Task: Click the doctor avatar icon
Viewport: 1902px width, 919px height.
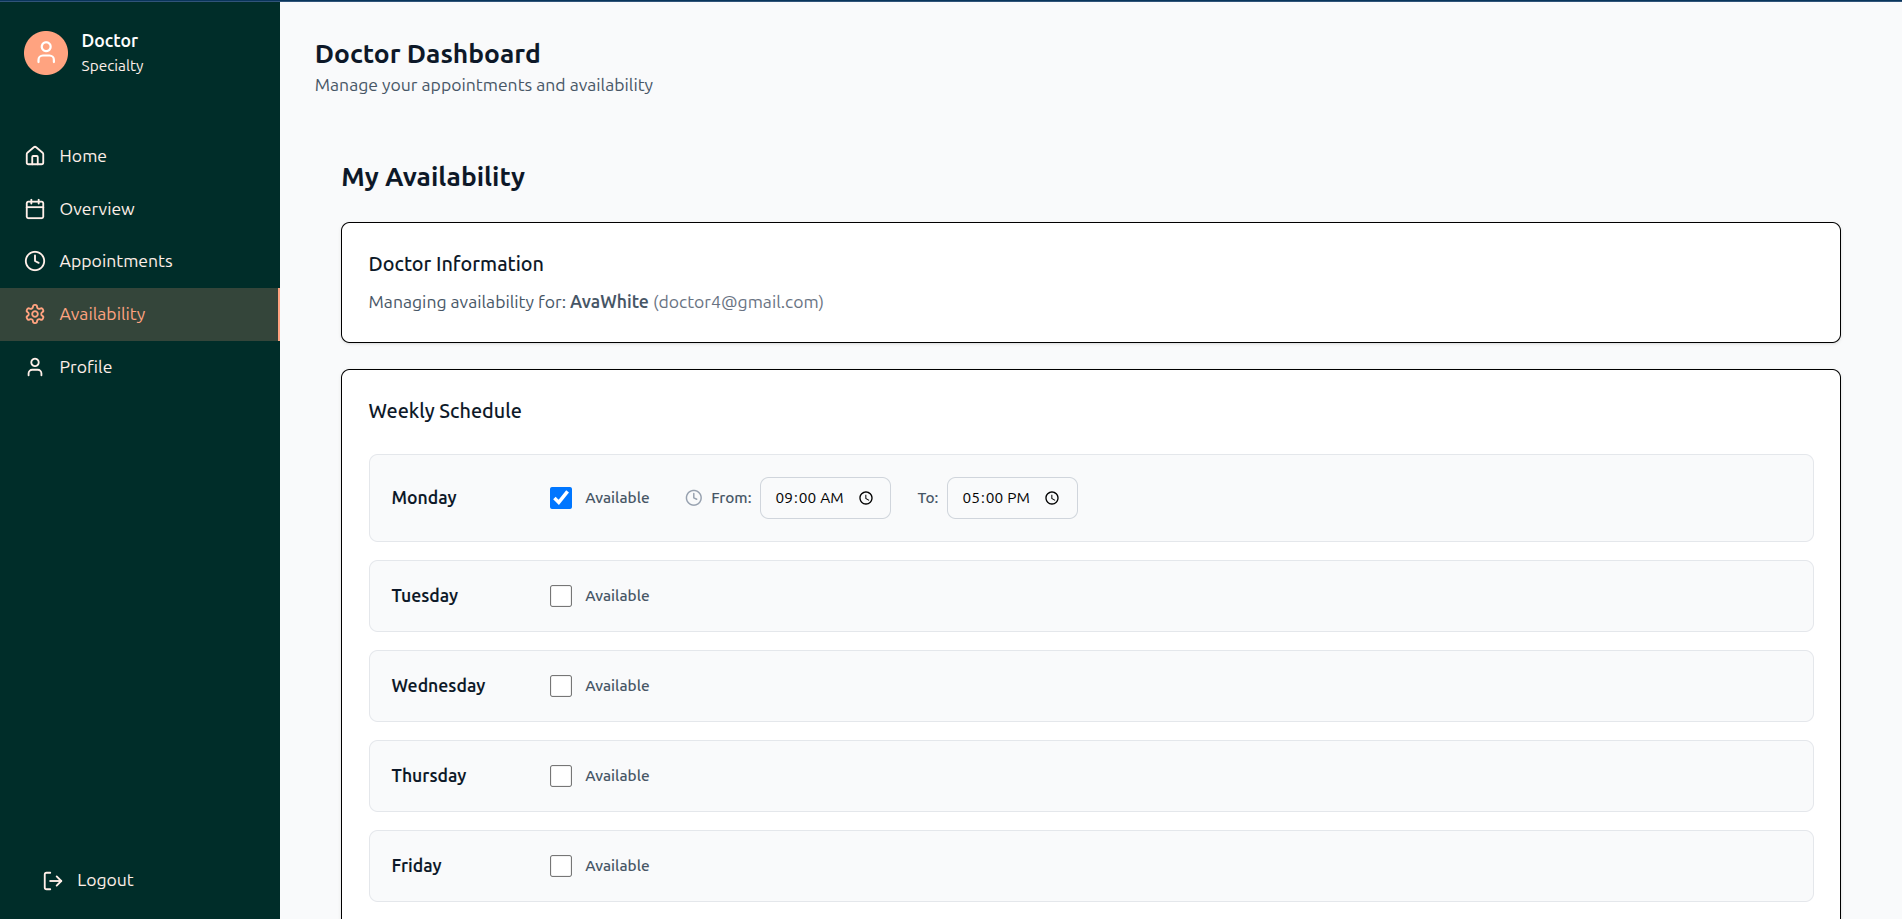Action: (x=46, y=53)
